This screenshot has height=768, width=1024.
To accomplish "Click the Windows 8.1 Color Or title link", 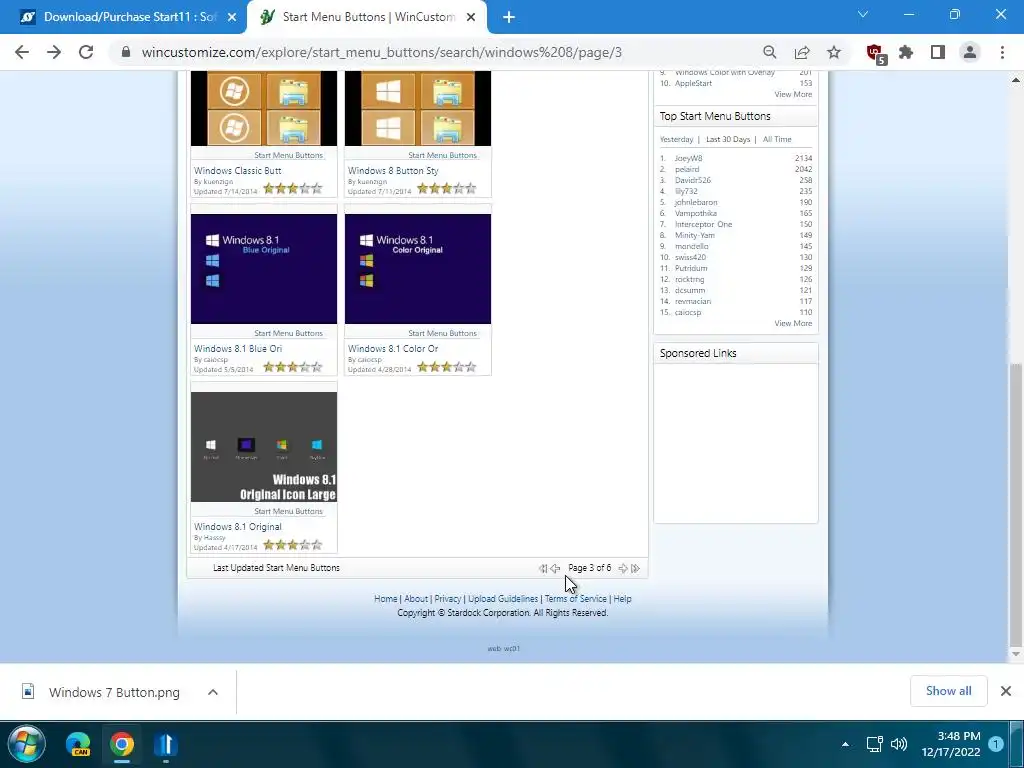I will (x=393, y=349).
